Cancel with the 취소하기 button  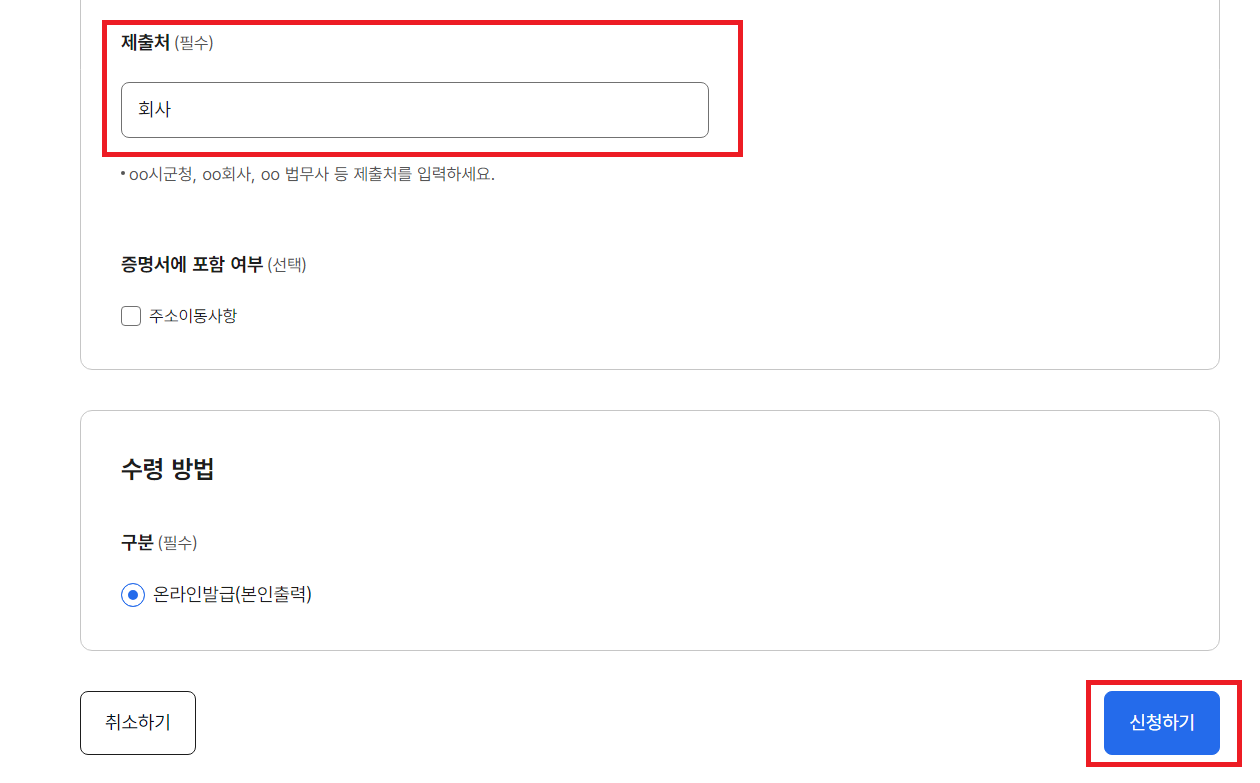coord(138,723)
